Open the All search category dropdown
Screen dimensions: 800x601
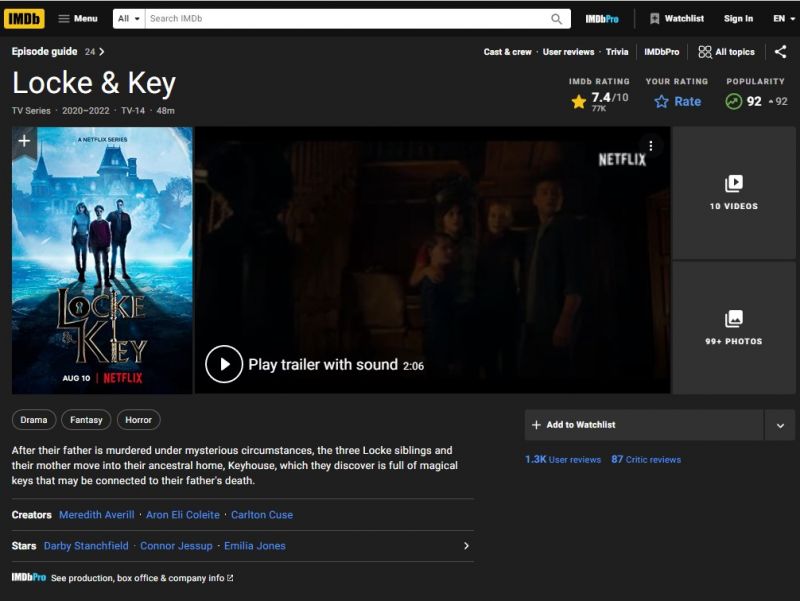[x=129, y=19]
